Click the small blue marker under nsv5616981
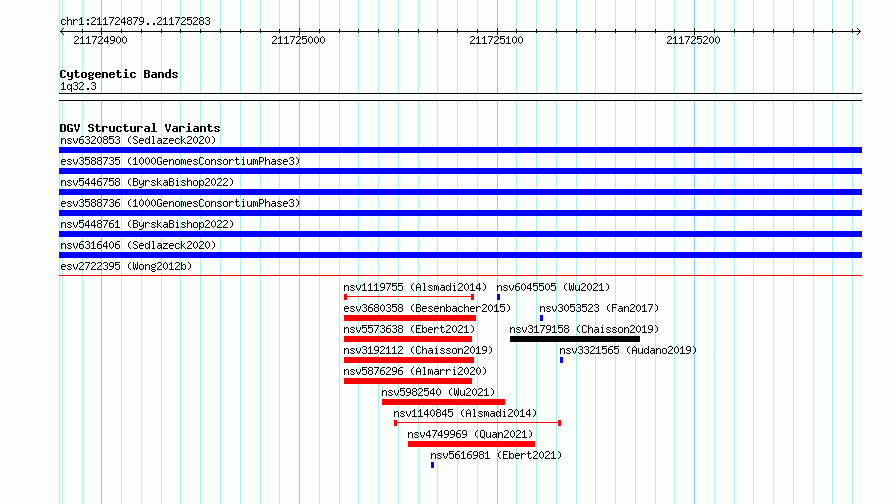 click(433, 465)
